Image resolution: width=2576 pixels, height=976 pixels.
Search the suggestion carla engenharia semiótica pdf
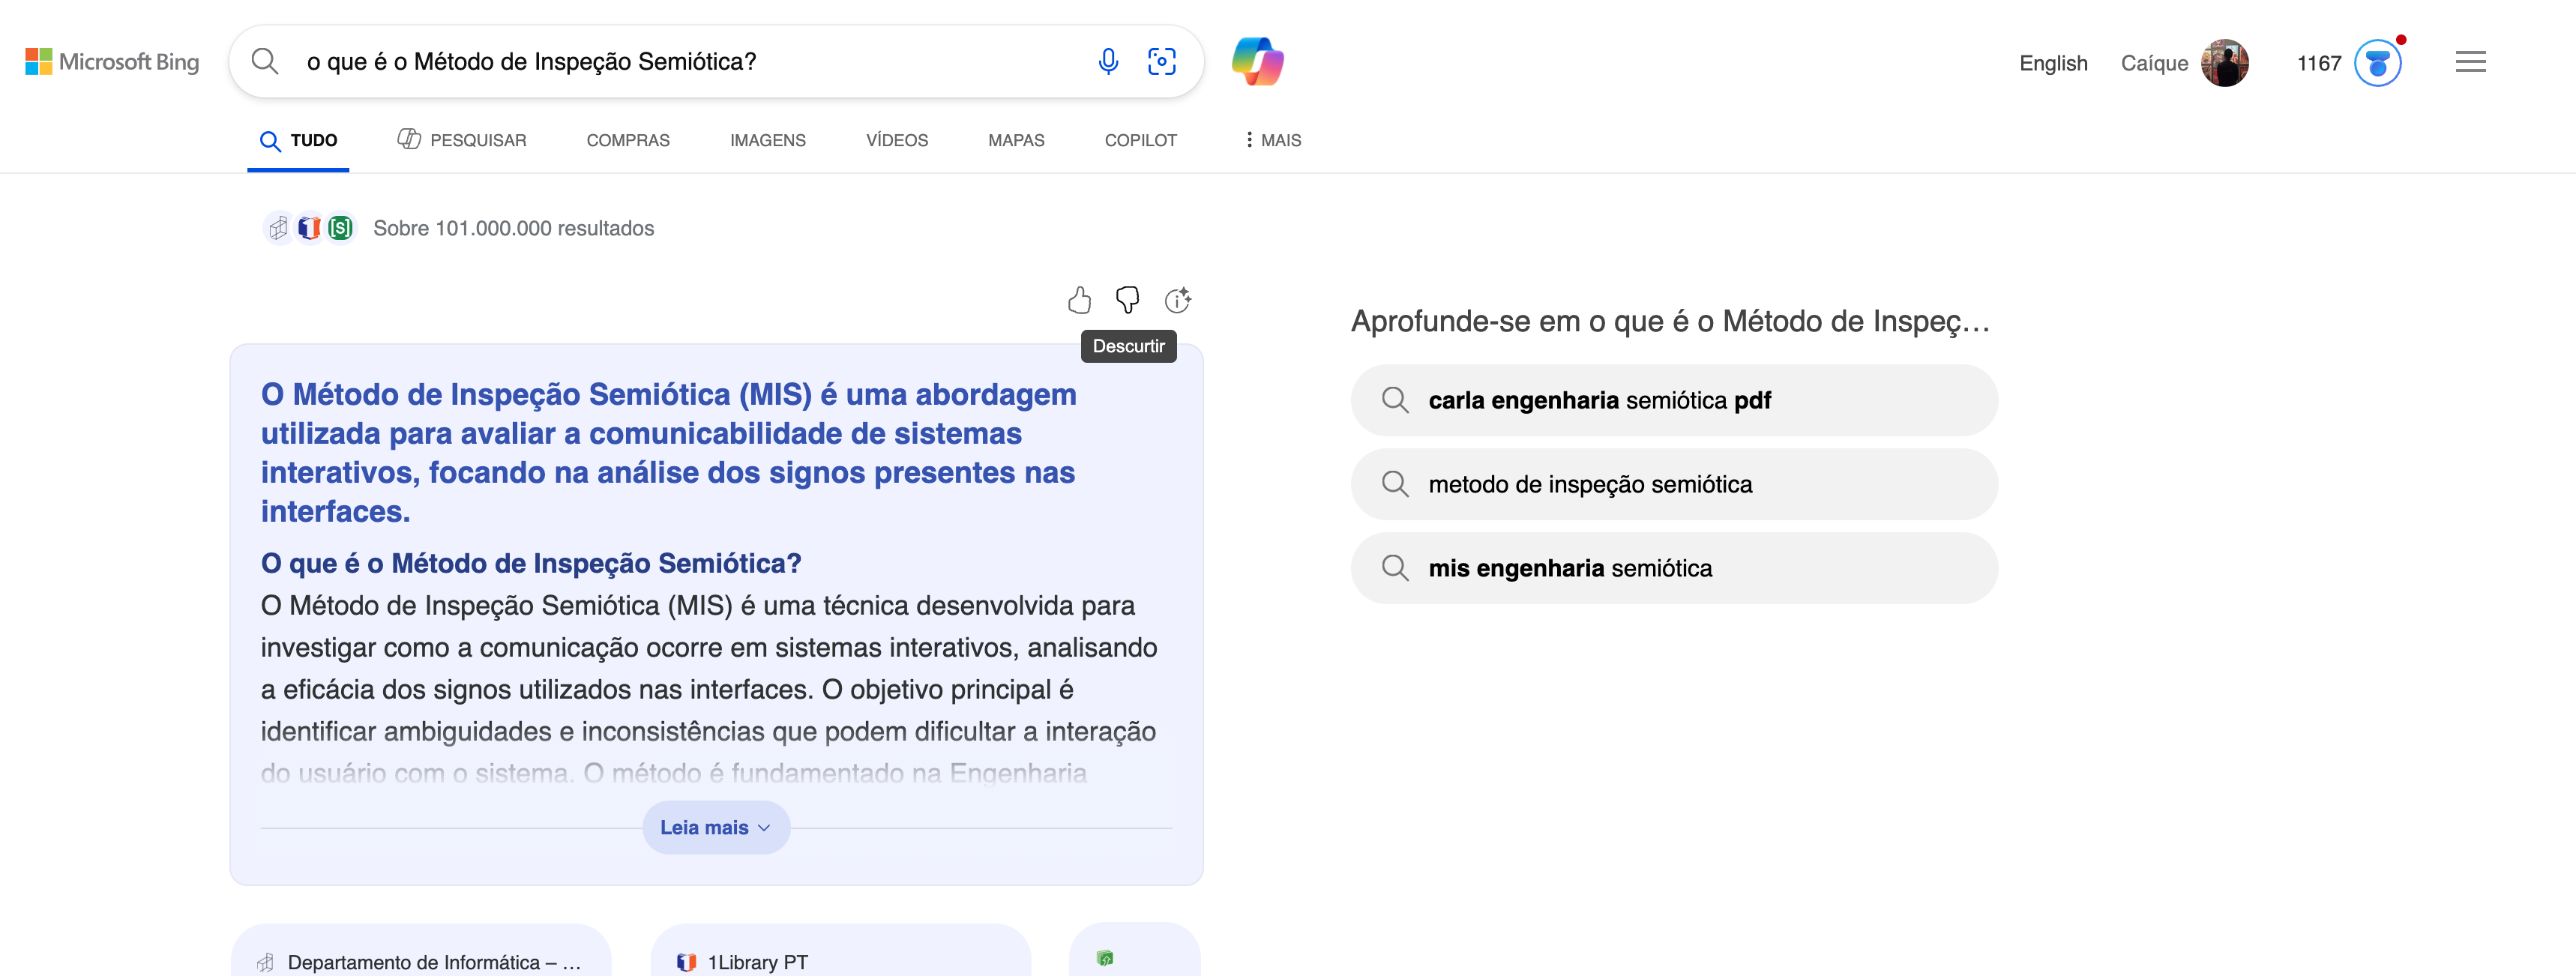pyautogui.click(x=1674, y=400)
